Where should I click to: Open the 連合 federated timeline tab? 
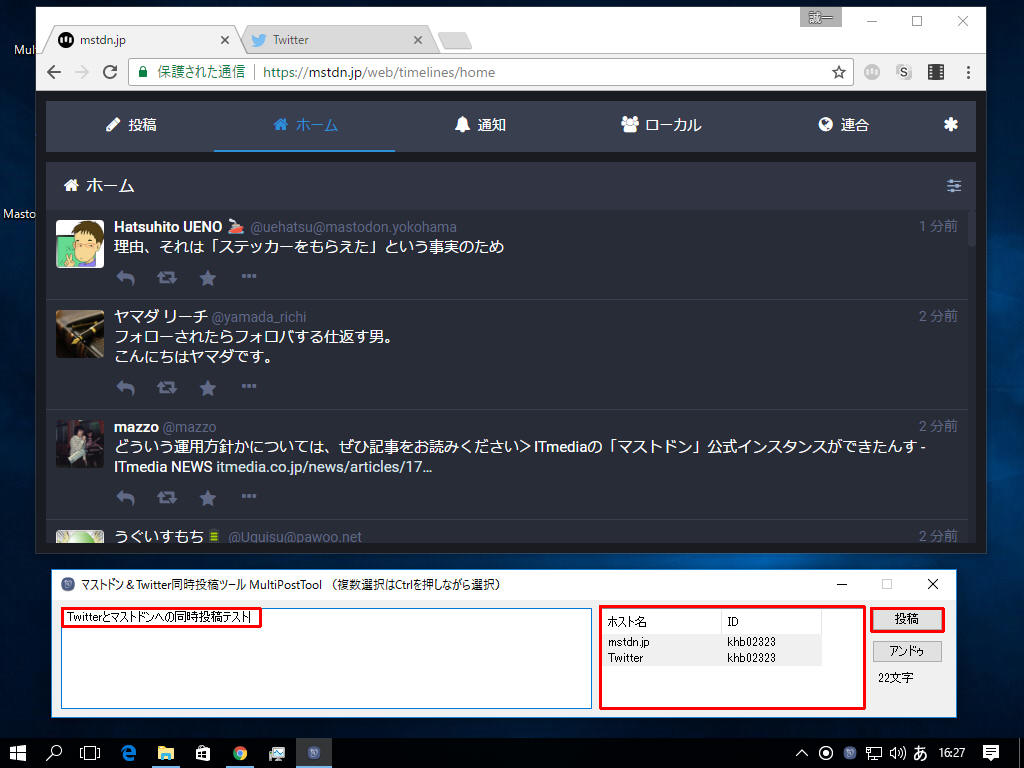pyautogui.click(x=842, y=125)
